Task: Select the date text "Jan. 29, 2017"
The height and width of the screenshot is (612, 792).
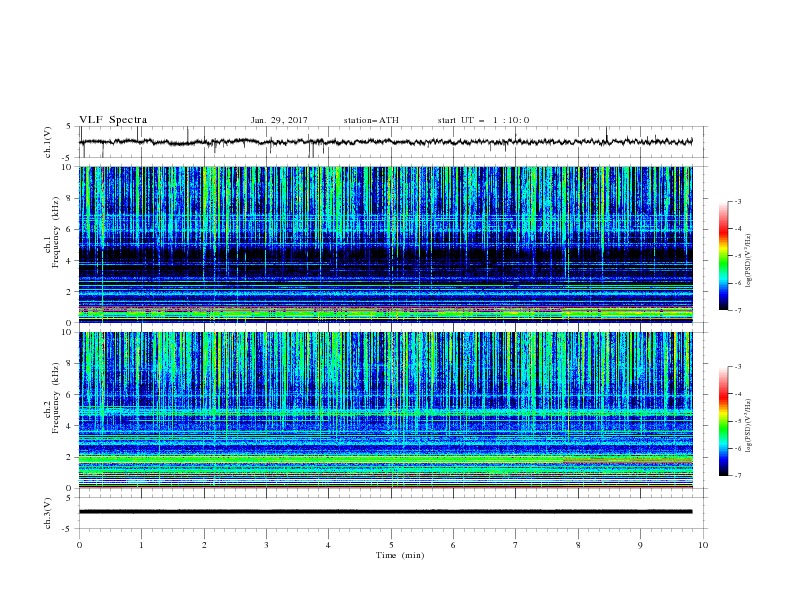Action: (279, 120)
